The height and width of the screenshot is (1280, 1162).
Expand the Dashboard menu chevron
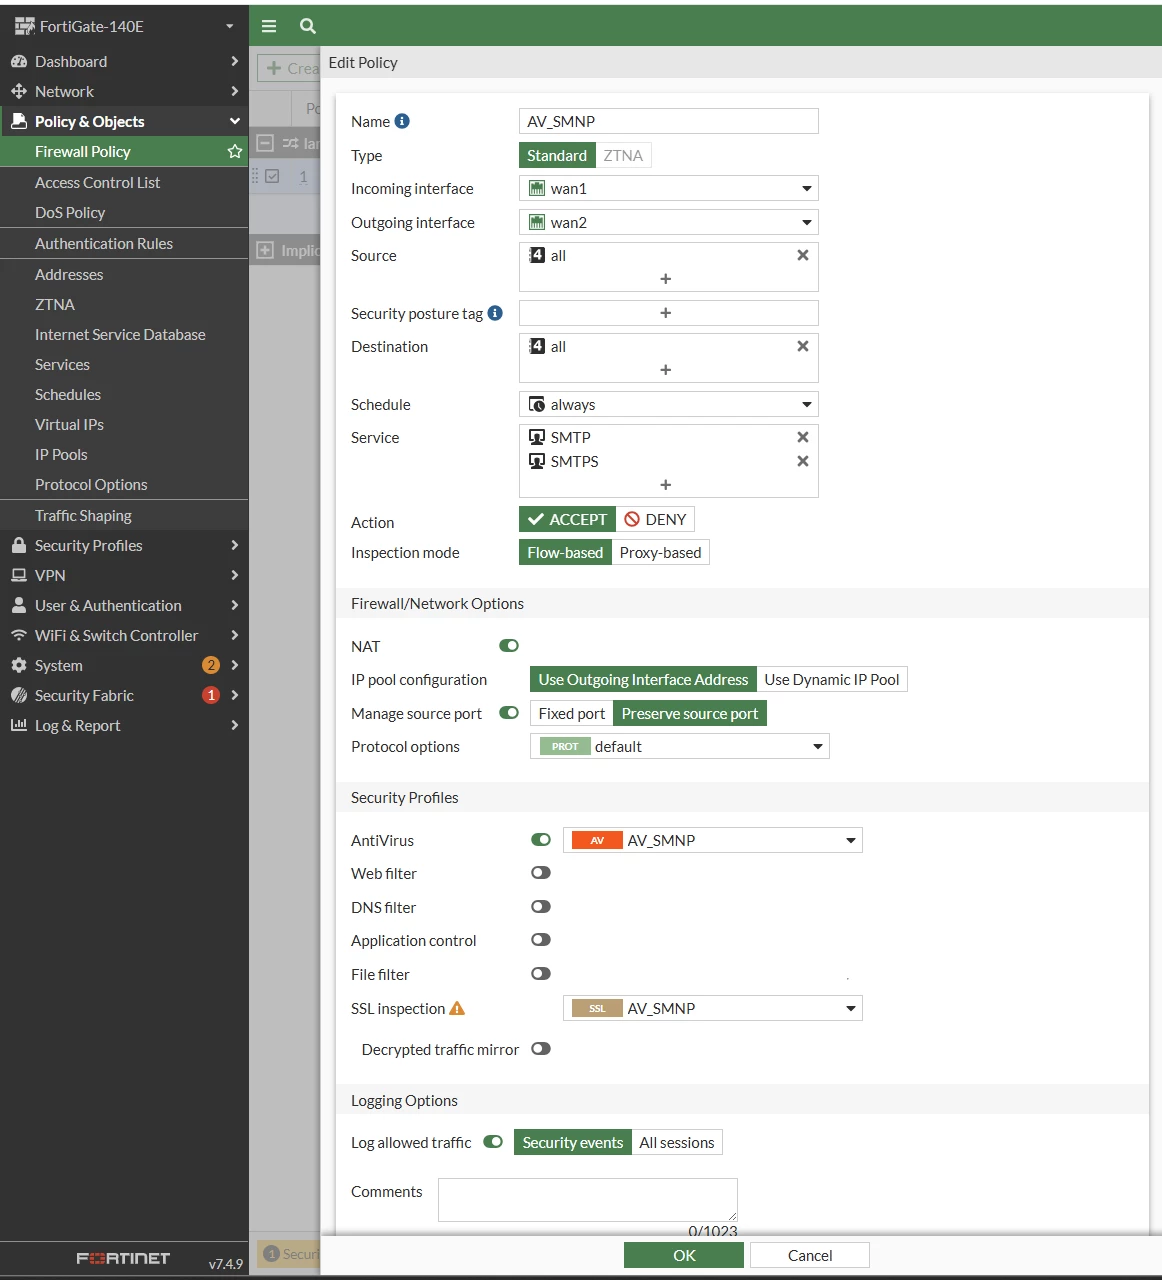pyautogui.click(x=235, y=61)
